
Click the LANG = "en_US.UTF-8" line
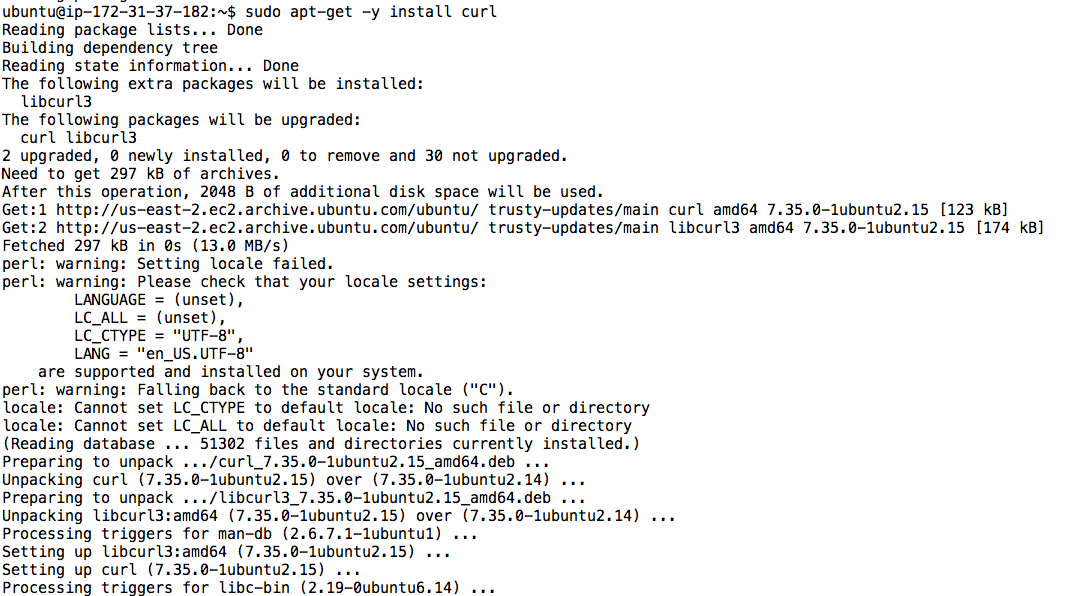164,354
